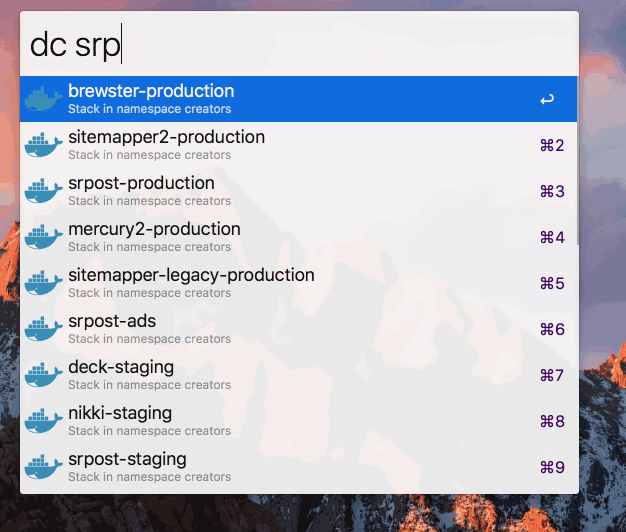Click the return arrow on highlighted row
626x532 pixels.
[x=546, y=100]
